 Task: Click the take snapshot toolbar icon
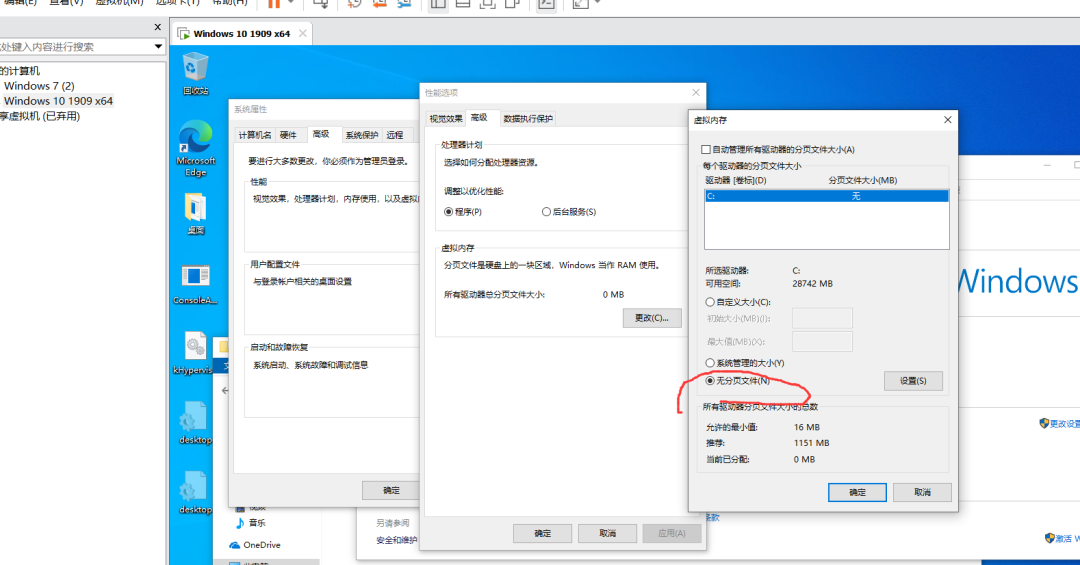pos(354,3)
